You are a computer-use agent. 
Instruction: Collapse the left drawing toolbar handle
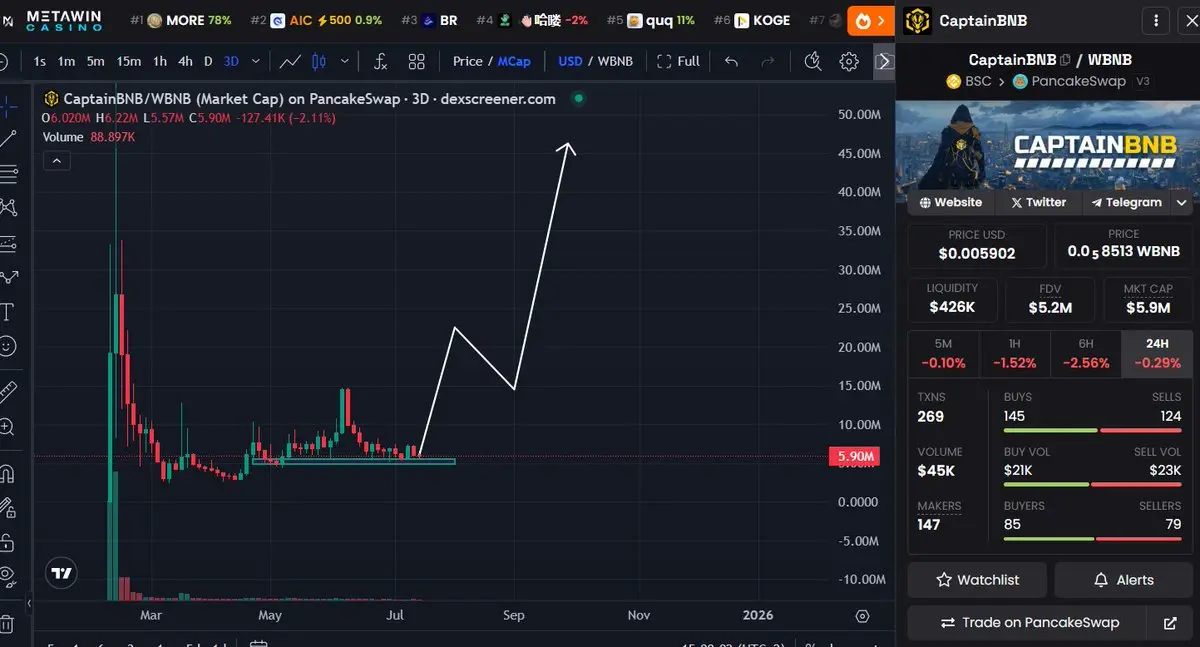(29, 604)
